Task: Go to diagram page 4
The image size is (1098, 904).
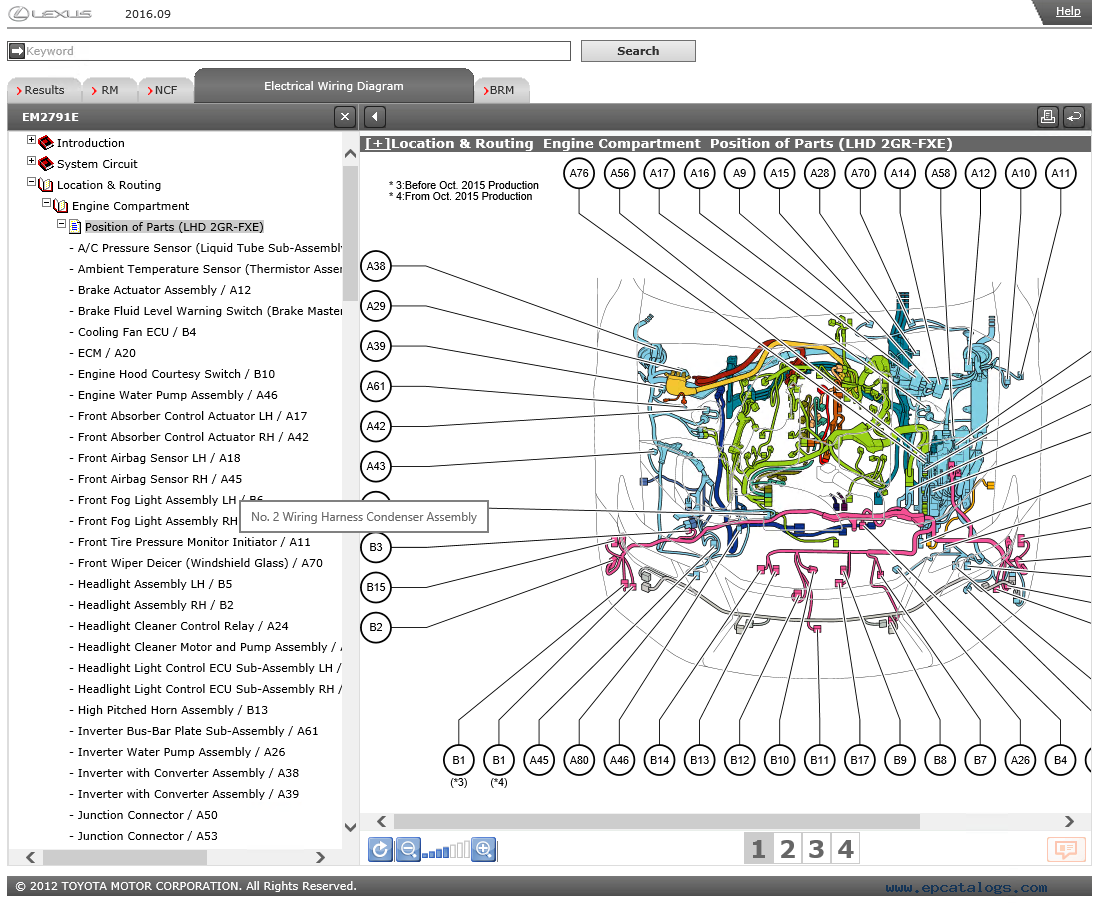Action: coord(845,849)
